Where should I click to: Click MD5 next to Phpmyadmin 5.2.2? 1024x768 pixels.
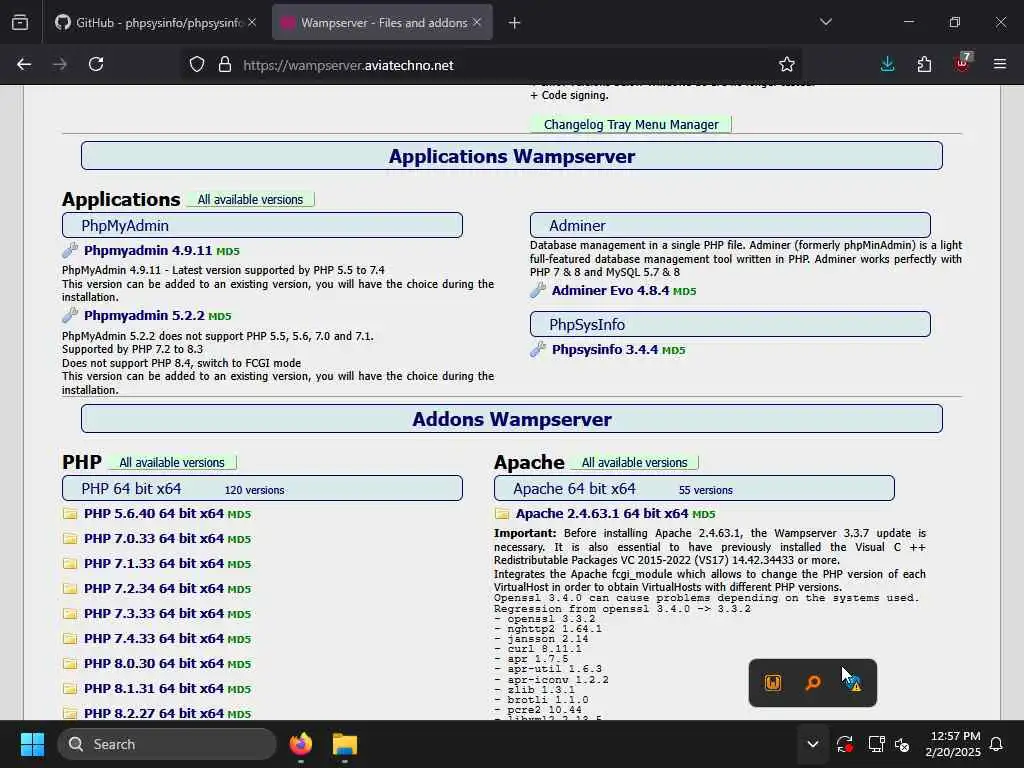pos(220,317)
